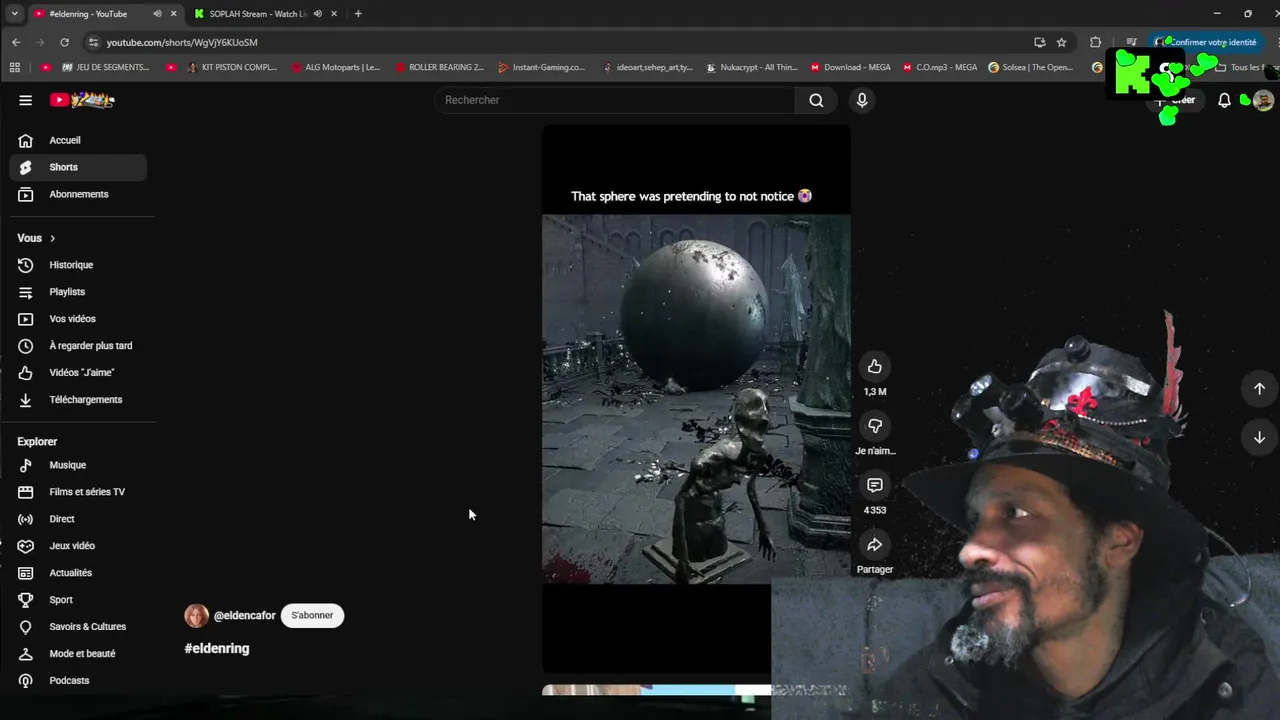The height and width of the screenshot is (720, 1280).
Task: Open JEU DE SEGMENTS bookmark
Action: [x=105, y=67]
